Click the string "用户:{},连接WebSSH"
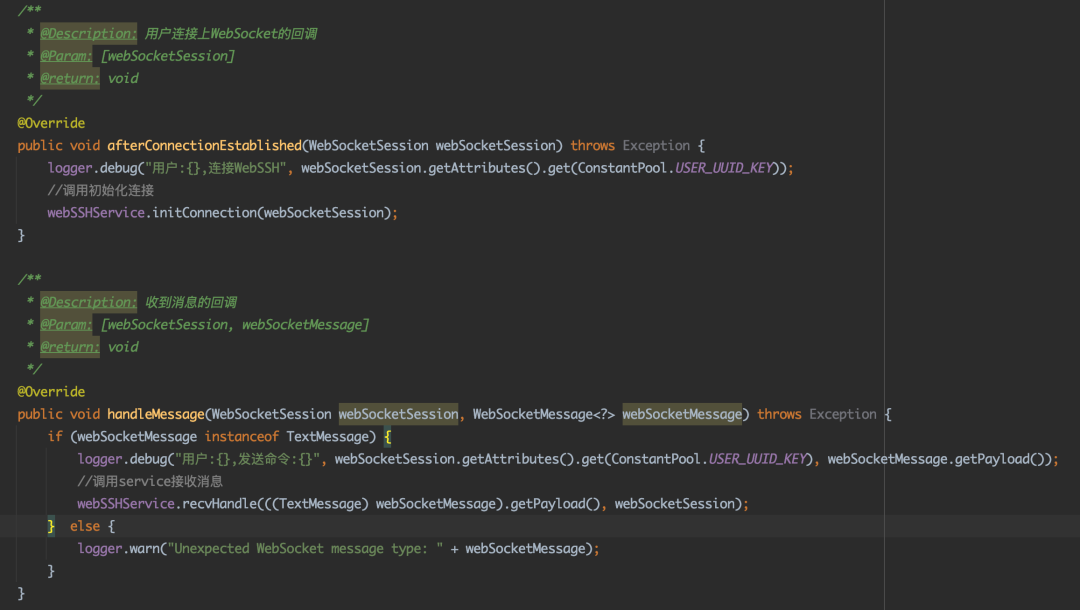Viewport: 1080px width, 610px height. tap(216, 168)
